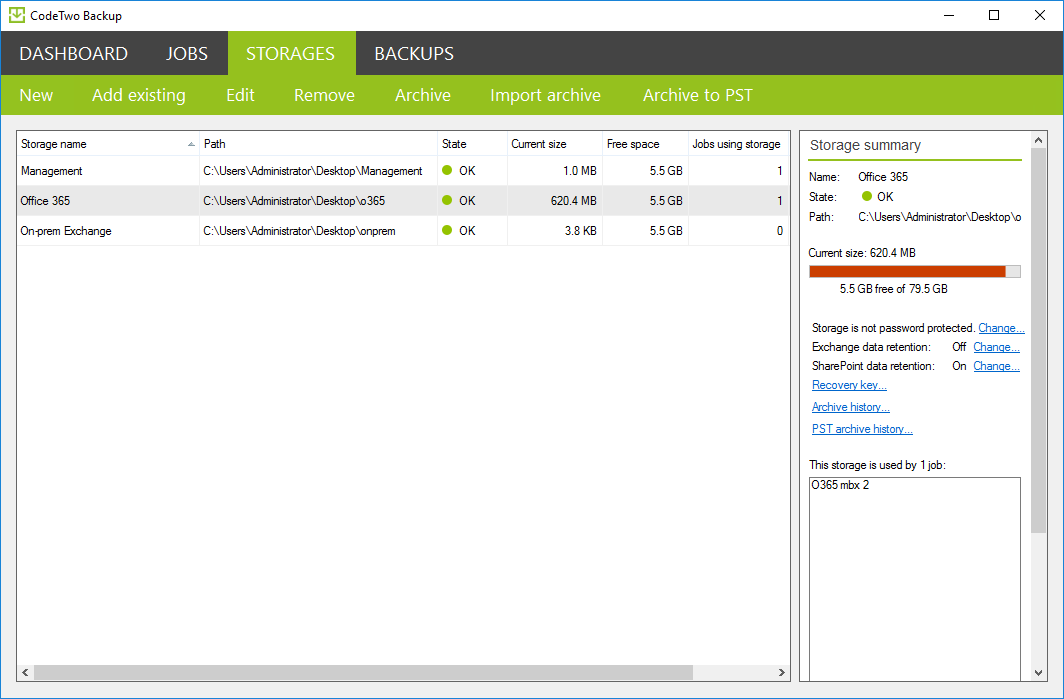Maximize the CodeTwo Backup window
The height and width of the screenshot is (699, 1064).
(994, 15)
